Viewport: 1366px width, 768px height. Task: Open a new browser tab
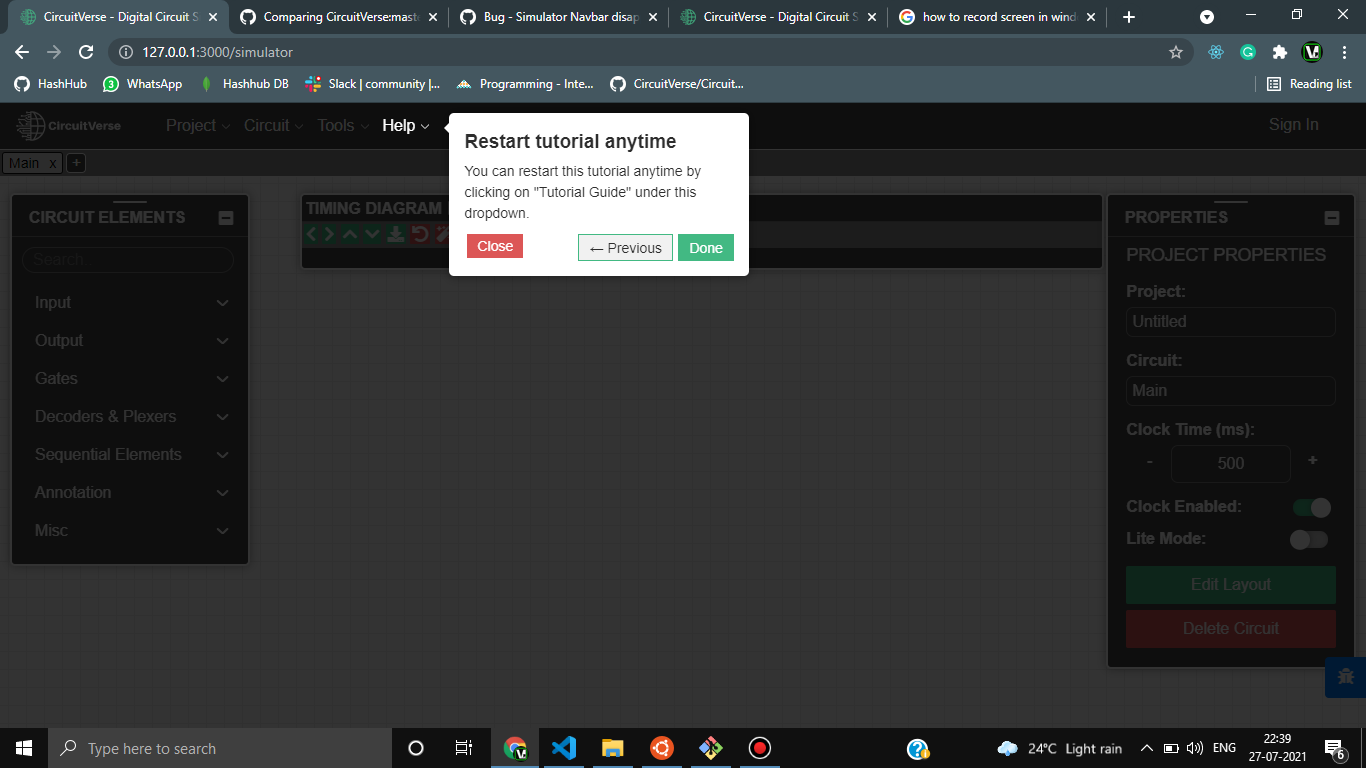(1129, 17)
